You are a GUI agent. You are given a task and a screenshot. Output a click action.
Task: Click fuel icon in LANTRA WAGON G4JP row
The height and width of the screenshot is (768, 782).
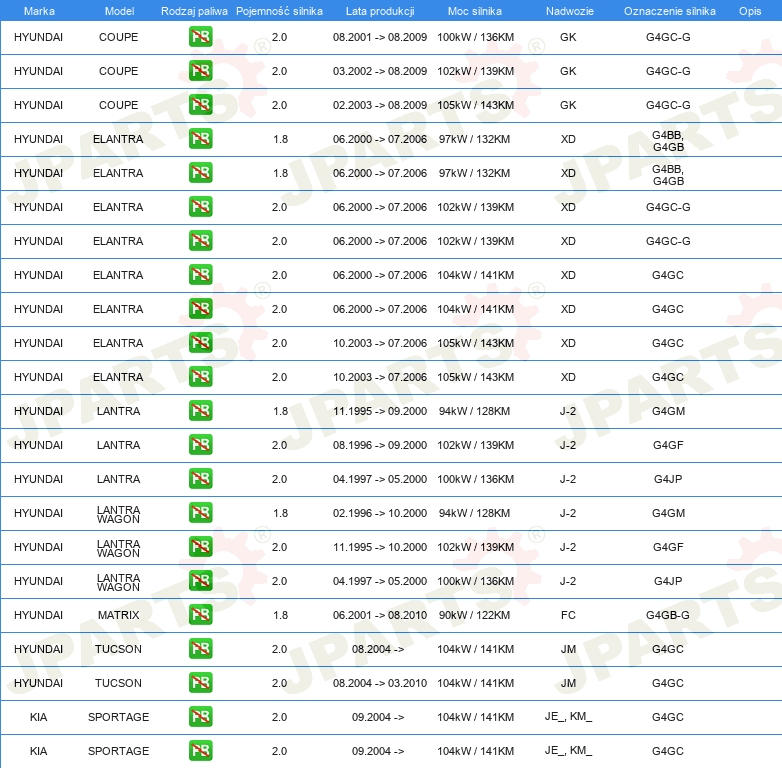point(200,581)
